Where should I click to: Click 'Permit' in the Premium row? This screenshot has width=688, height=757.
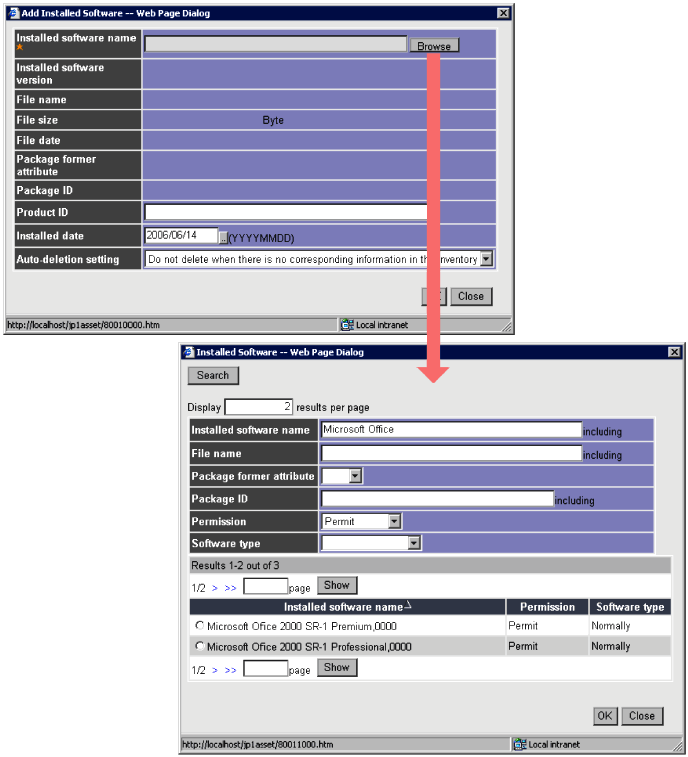[x=523, y=626]
